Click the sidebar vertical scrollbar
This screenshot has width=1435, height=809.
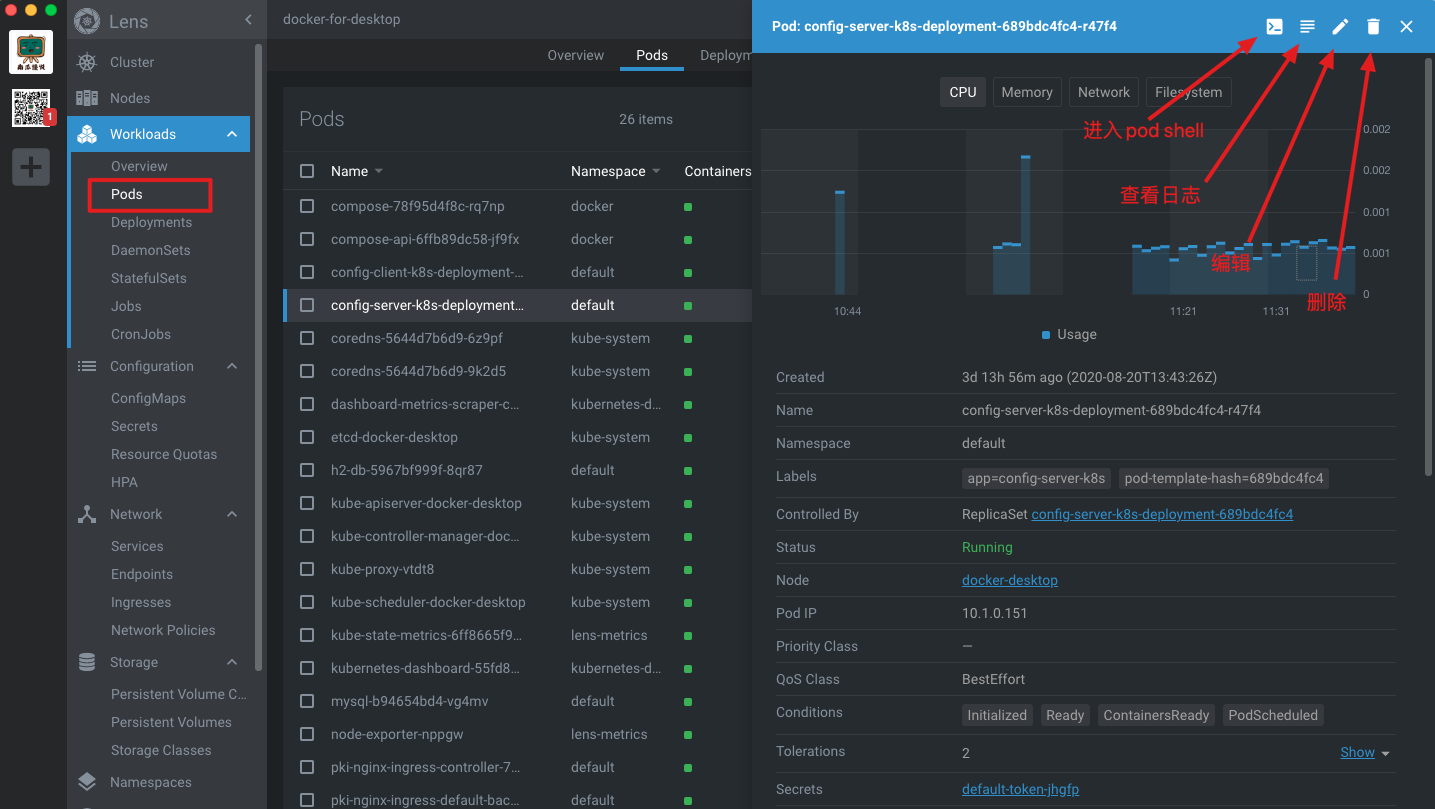(x=260, y=355)
